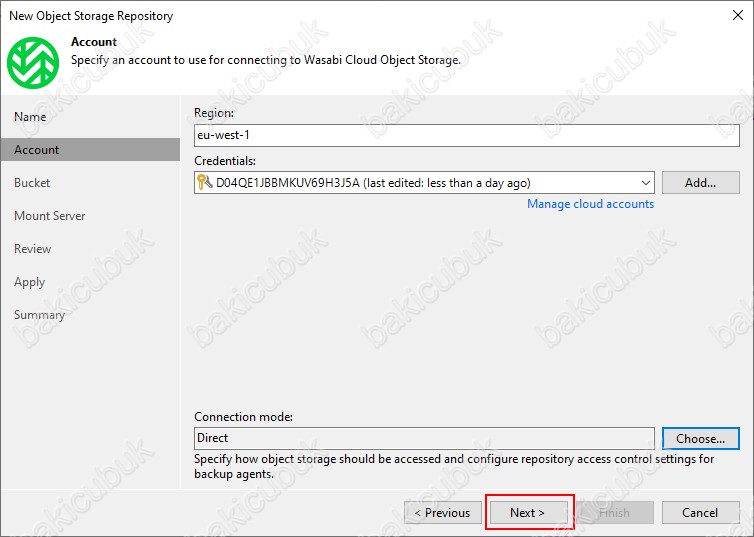
Task: Open the Credentials combo box
Action: tap(424, 183)
